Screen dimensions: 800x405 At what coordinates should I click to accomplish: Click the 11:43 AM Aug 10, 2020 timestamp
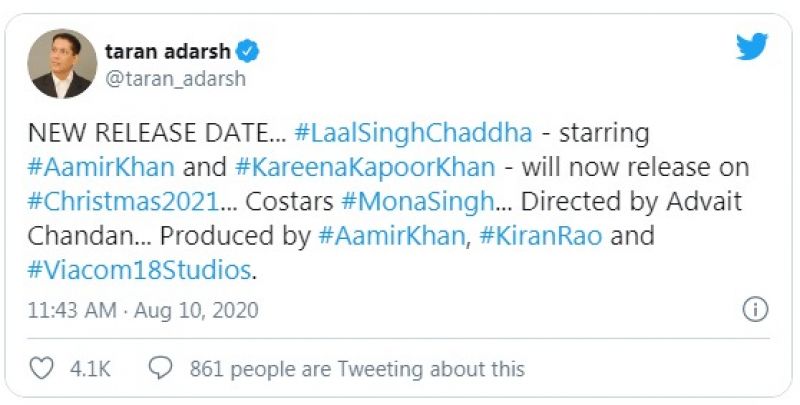click(x=143, y=311)
